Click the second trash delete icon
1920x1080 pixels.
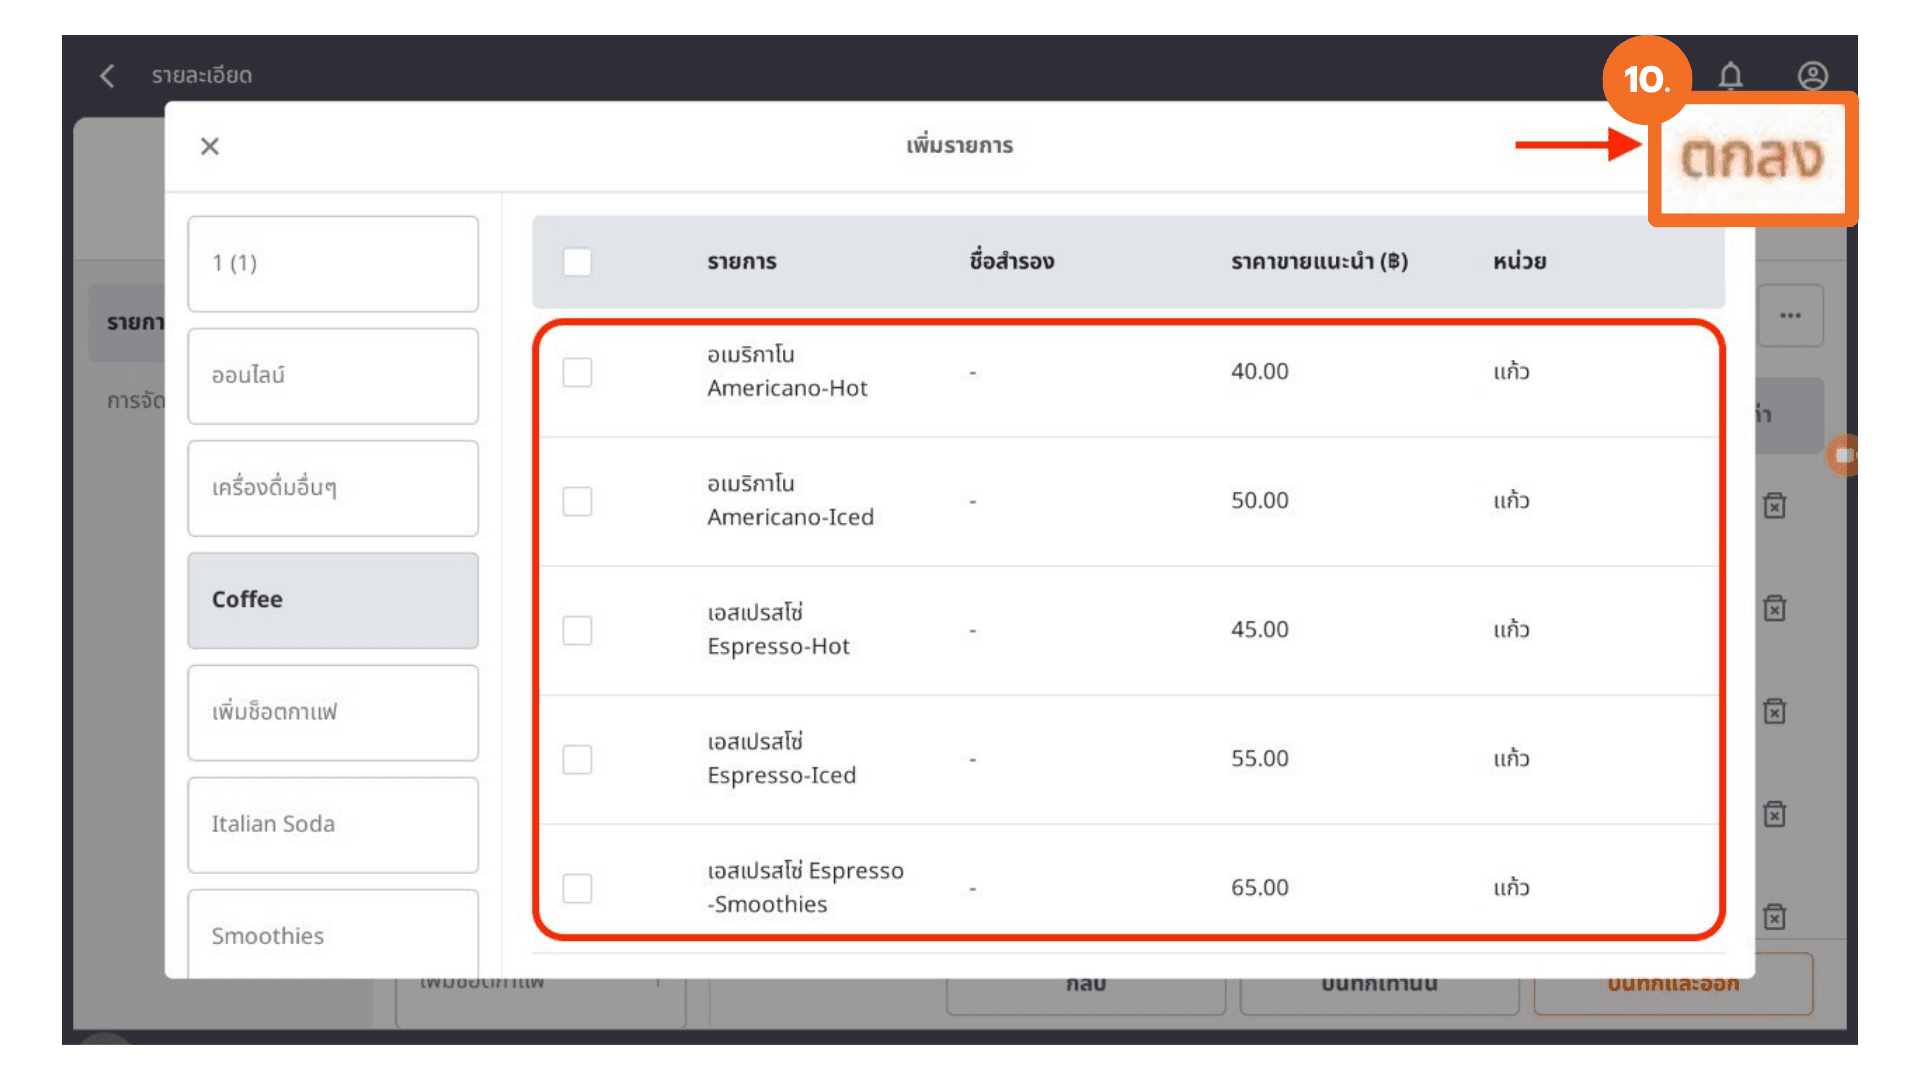click(1774, 609)
